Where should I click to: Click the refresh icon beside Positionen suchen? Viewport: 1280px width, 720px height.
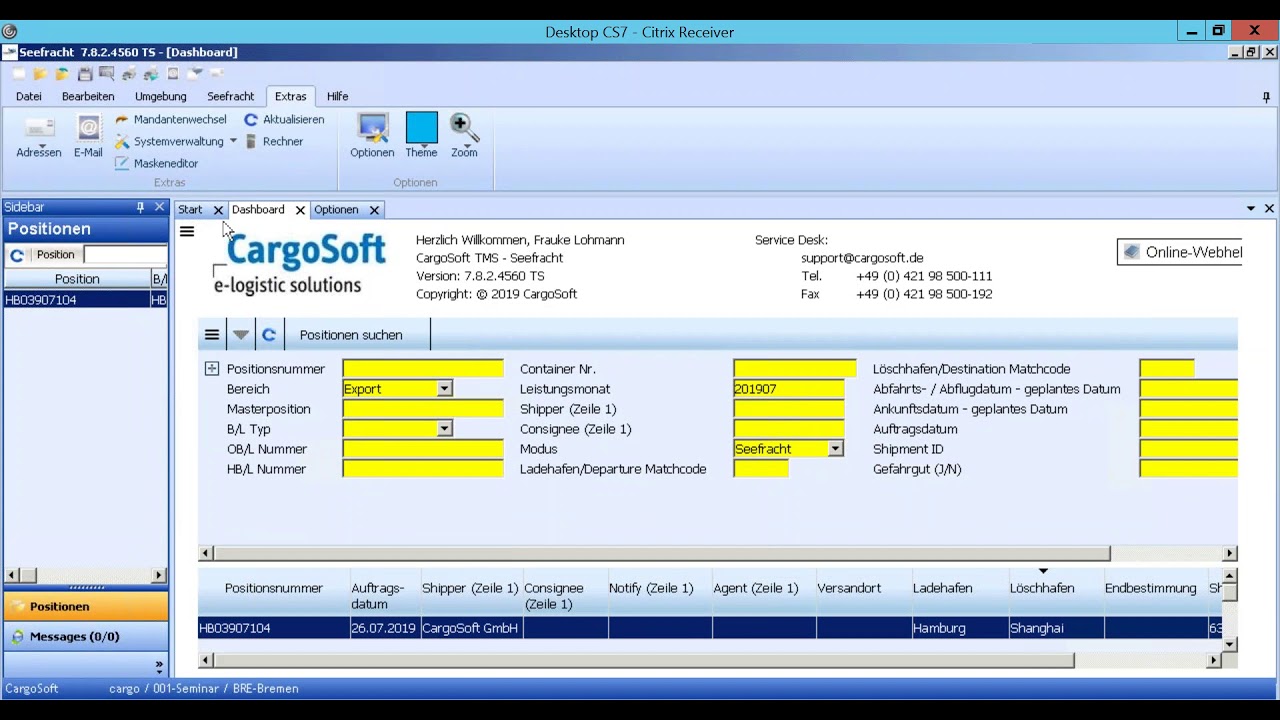(268, 335)
